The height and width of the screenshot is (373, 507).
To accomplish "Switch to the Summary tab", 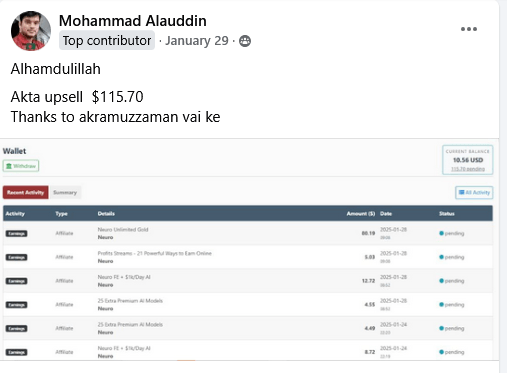I will pyautogui.click(x=65, y=192).
